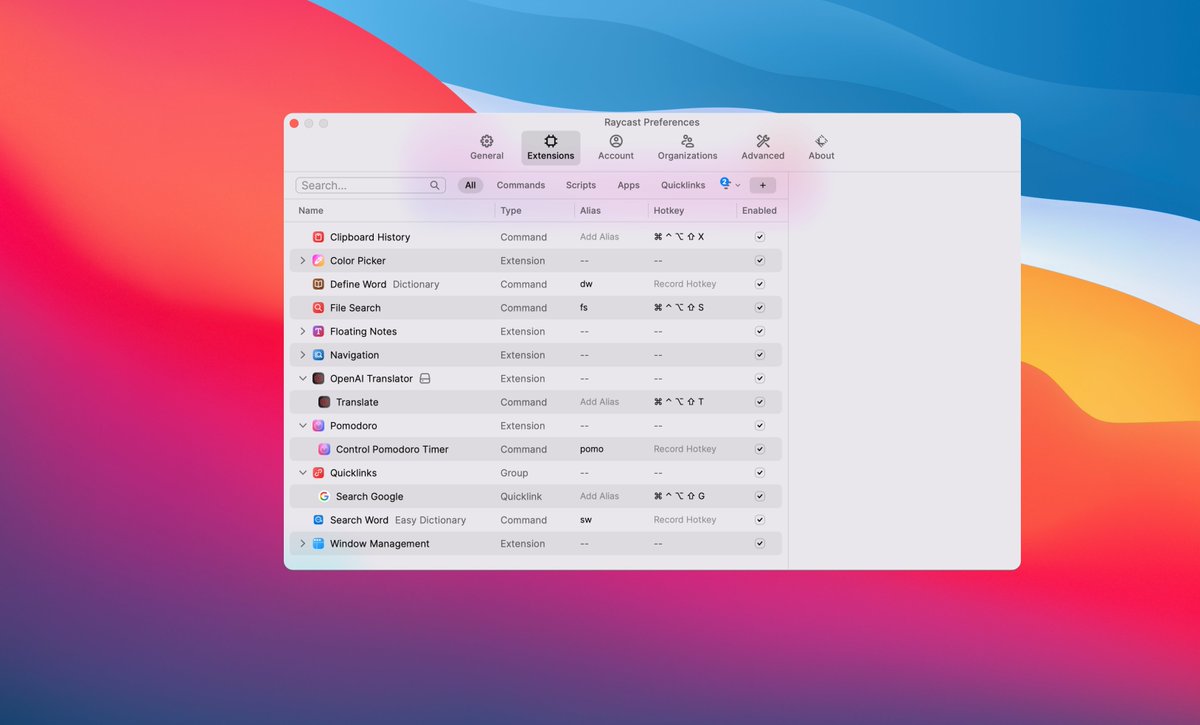Click the Floating Notes icon
This screenshot has height=725, width=1200.
click(318, 331)
